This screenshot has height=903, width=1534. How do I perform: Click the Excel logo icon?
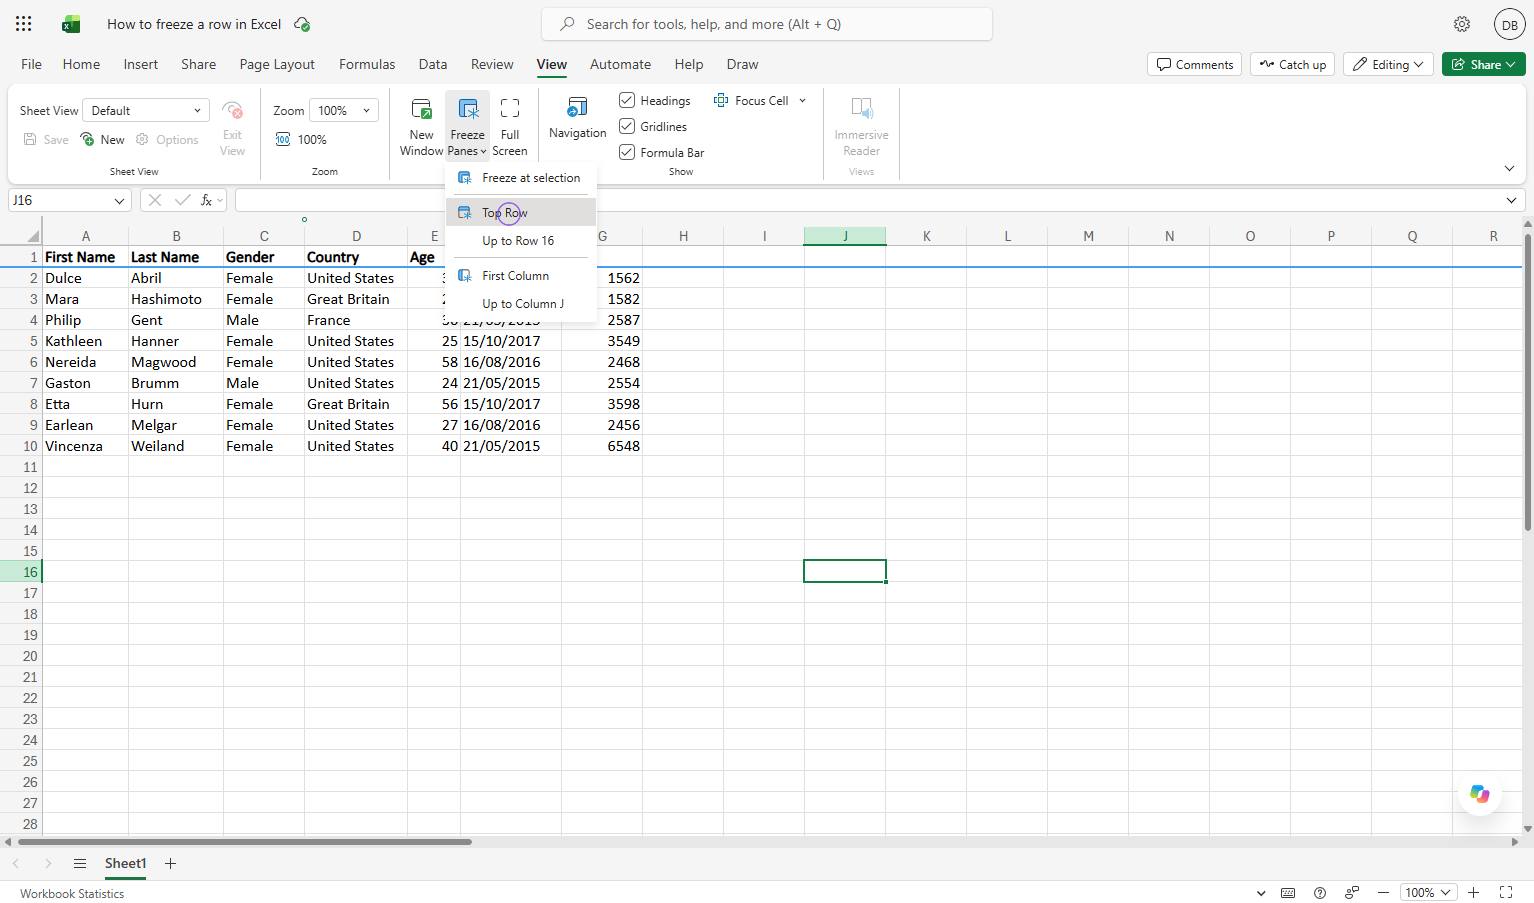(70, 24)
